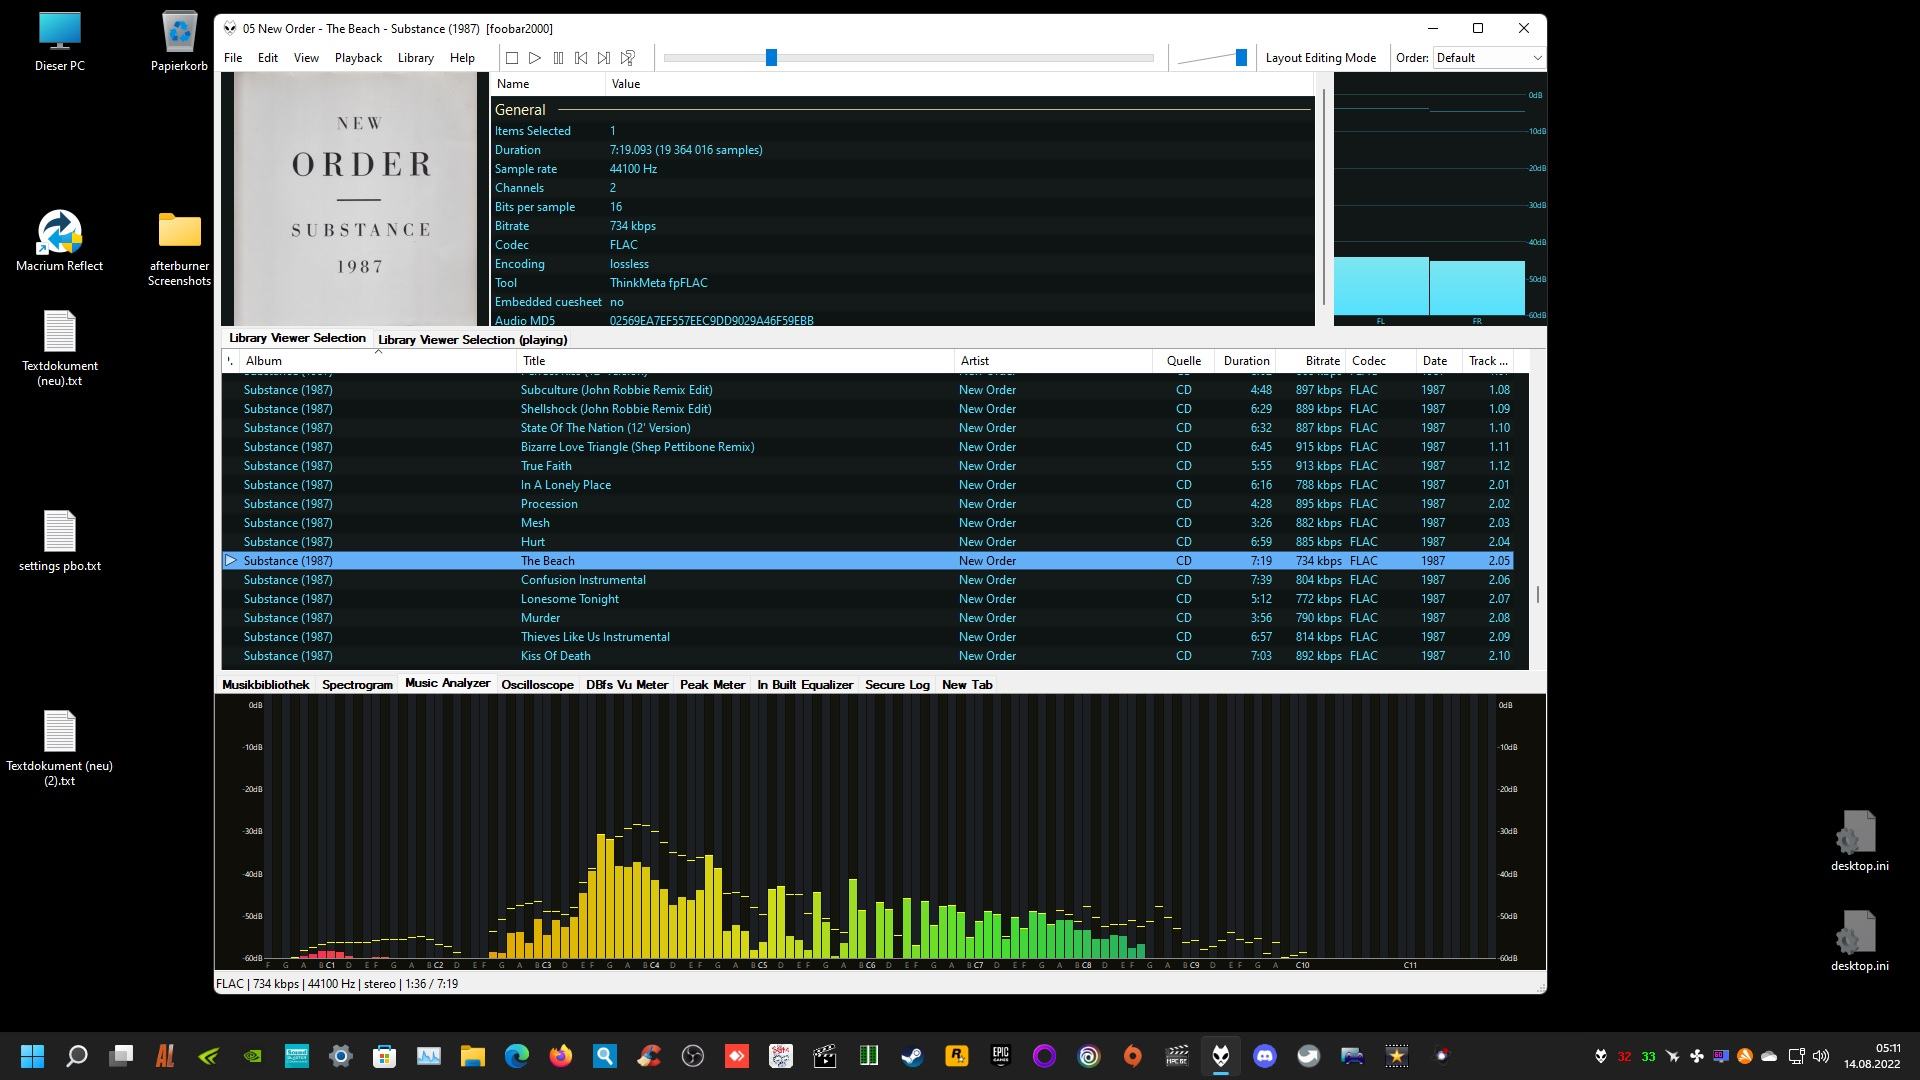This screenshot has height=1080, width=1920.
Task: Sort playlist by Album column header
Action: [x=264, y=361]
